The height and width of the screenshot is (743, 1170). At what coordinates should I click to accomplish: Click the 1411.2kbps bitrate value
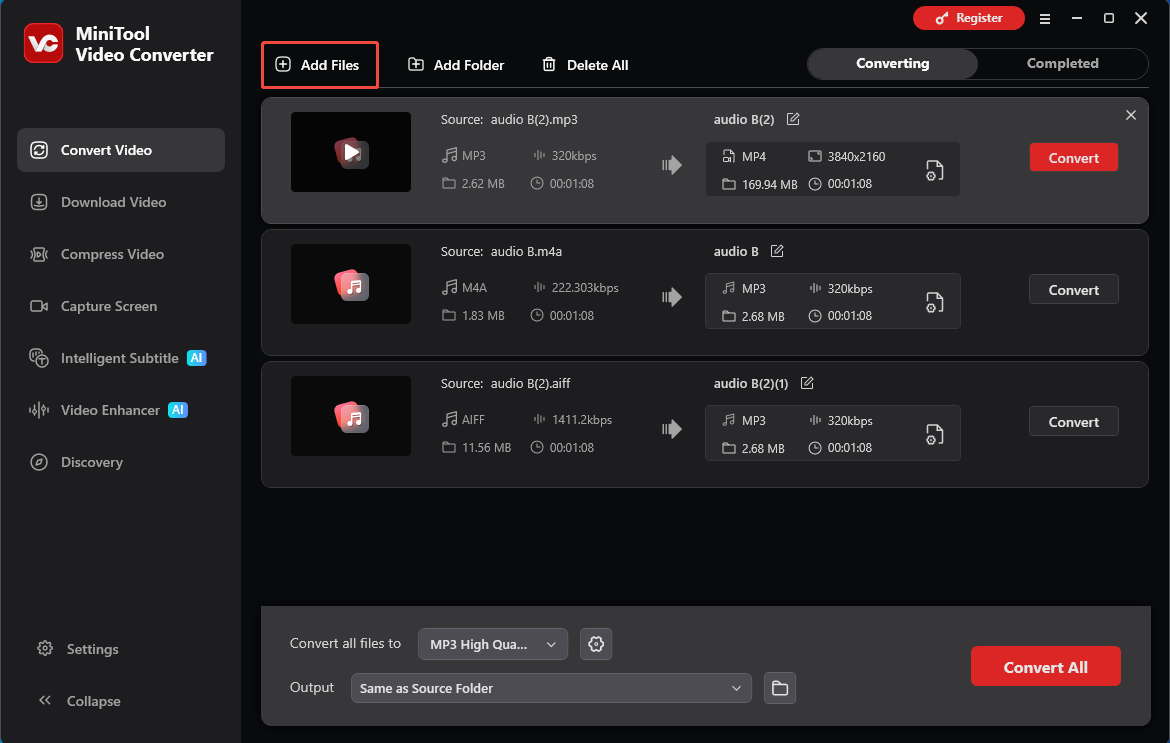pos(582,420)
